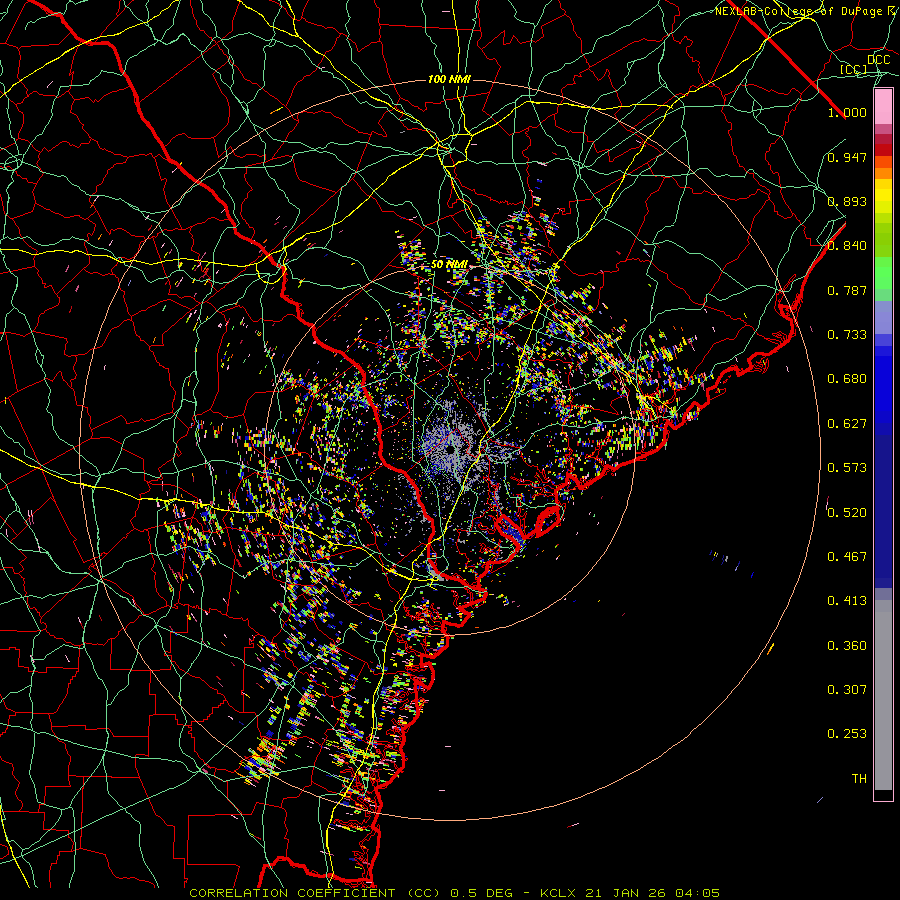Click the "[CC]" product label near the scale
The width and height of the screenshot is (900, 900).
[853, 69]
